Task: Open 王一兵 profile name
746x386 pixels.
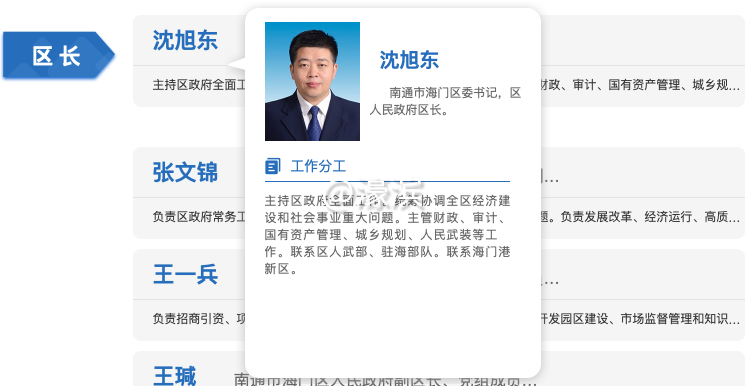Action: (185, 274)
